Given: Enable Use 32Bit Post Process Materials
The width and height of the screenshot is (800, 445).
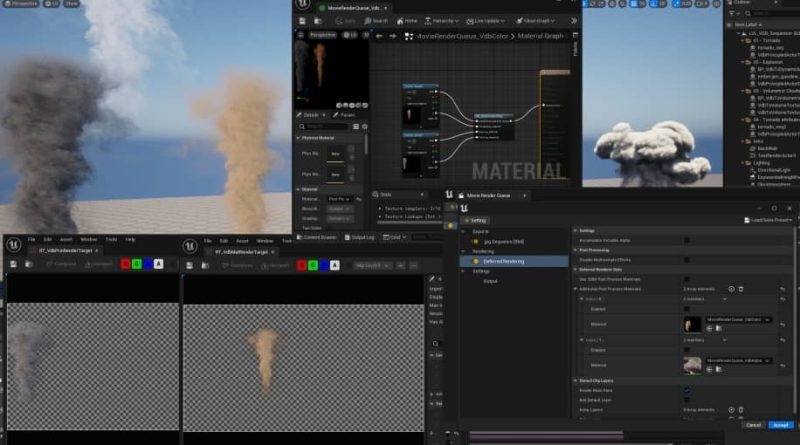Looking at the screenshot, I should tap(687, 279).
